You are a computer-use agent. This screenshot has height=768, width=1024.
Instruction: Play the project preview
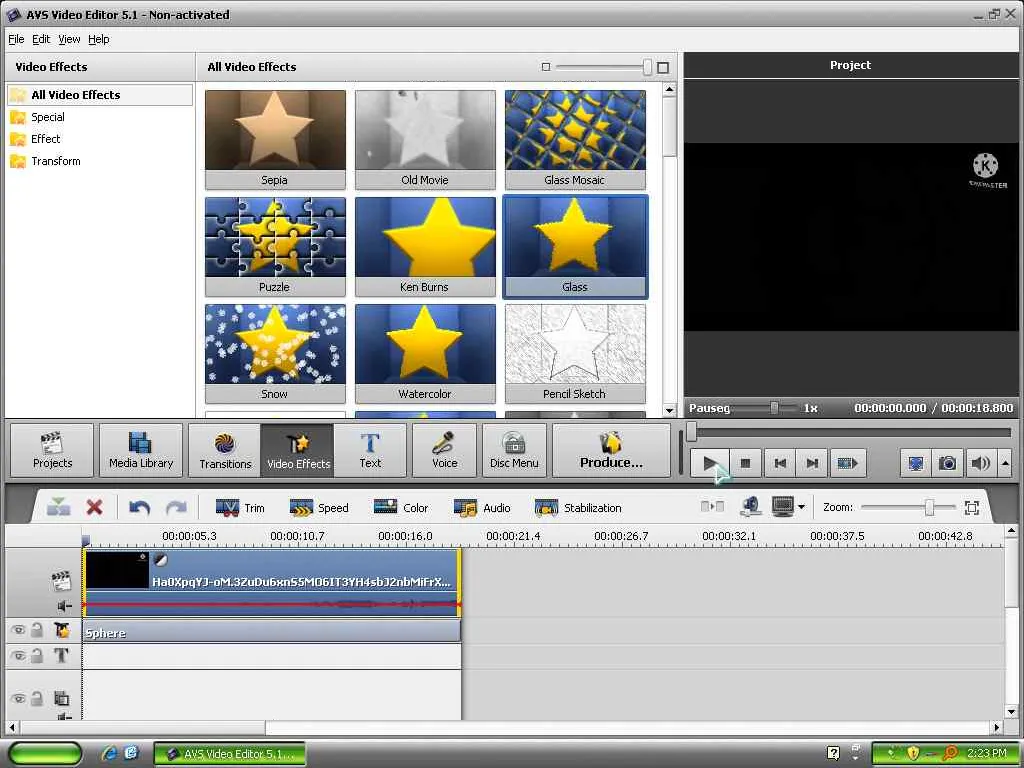pos(709,463)
